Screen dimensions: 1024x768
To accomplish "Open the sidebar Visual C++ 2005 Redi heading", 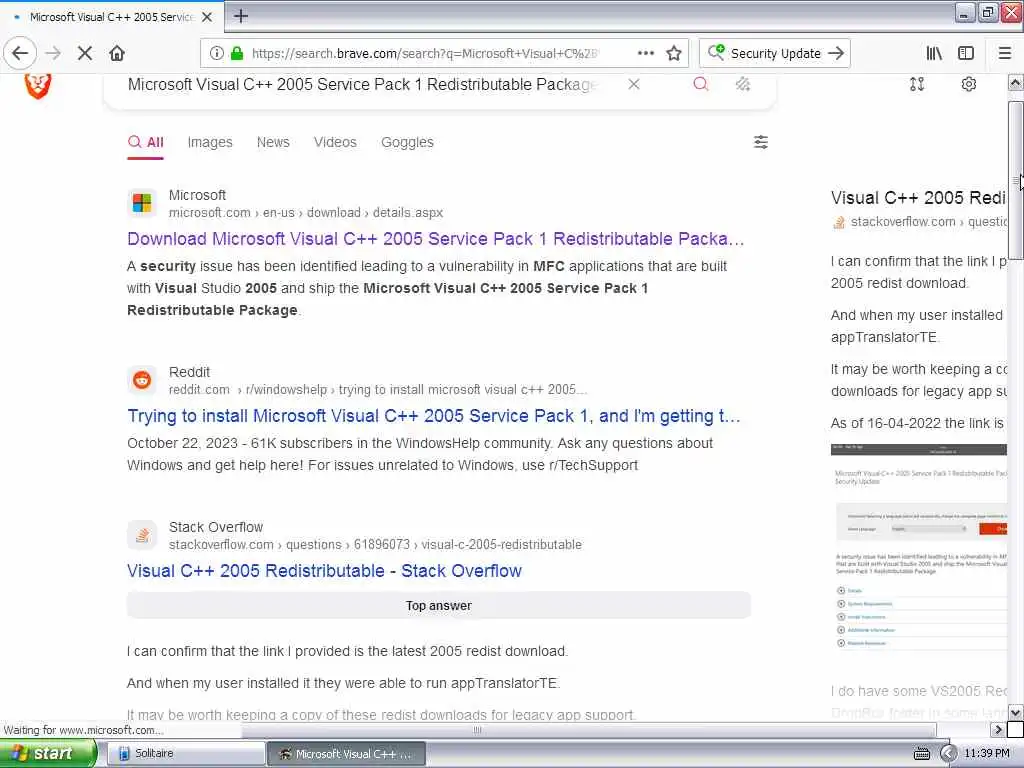I will (x=918, y=198).
